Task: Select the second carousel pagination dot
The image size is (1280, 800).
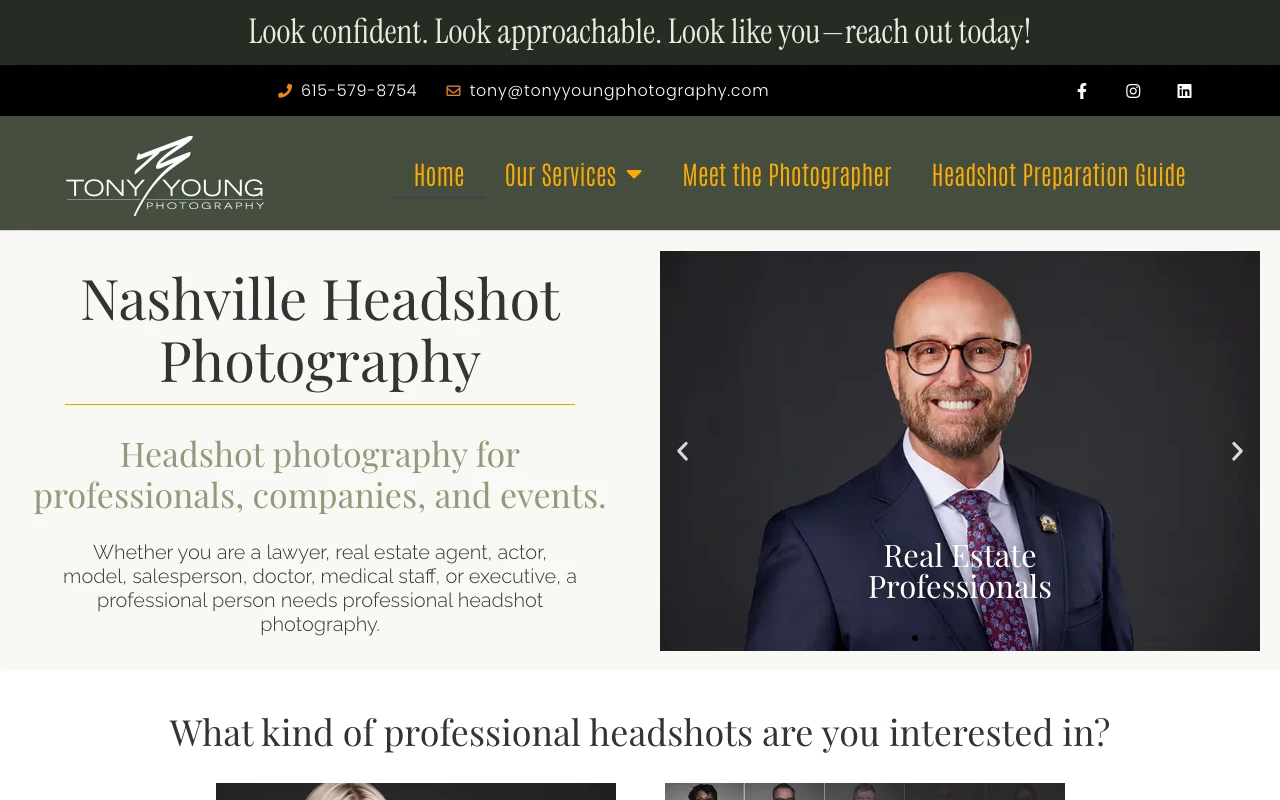Action: pos(933,638)
